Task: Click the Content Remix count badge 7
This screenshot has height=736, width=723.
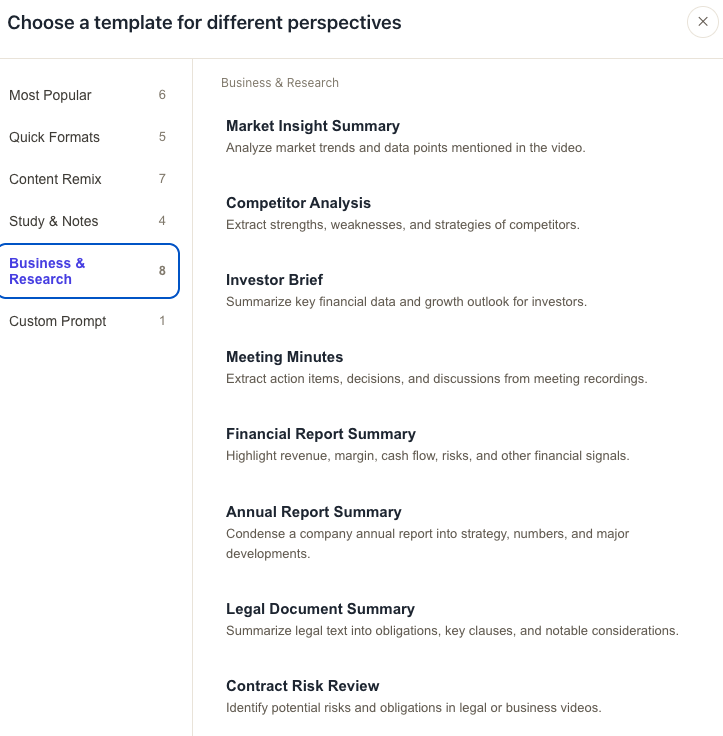Action: click(162, 179)
